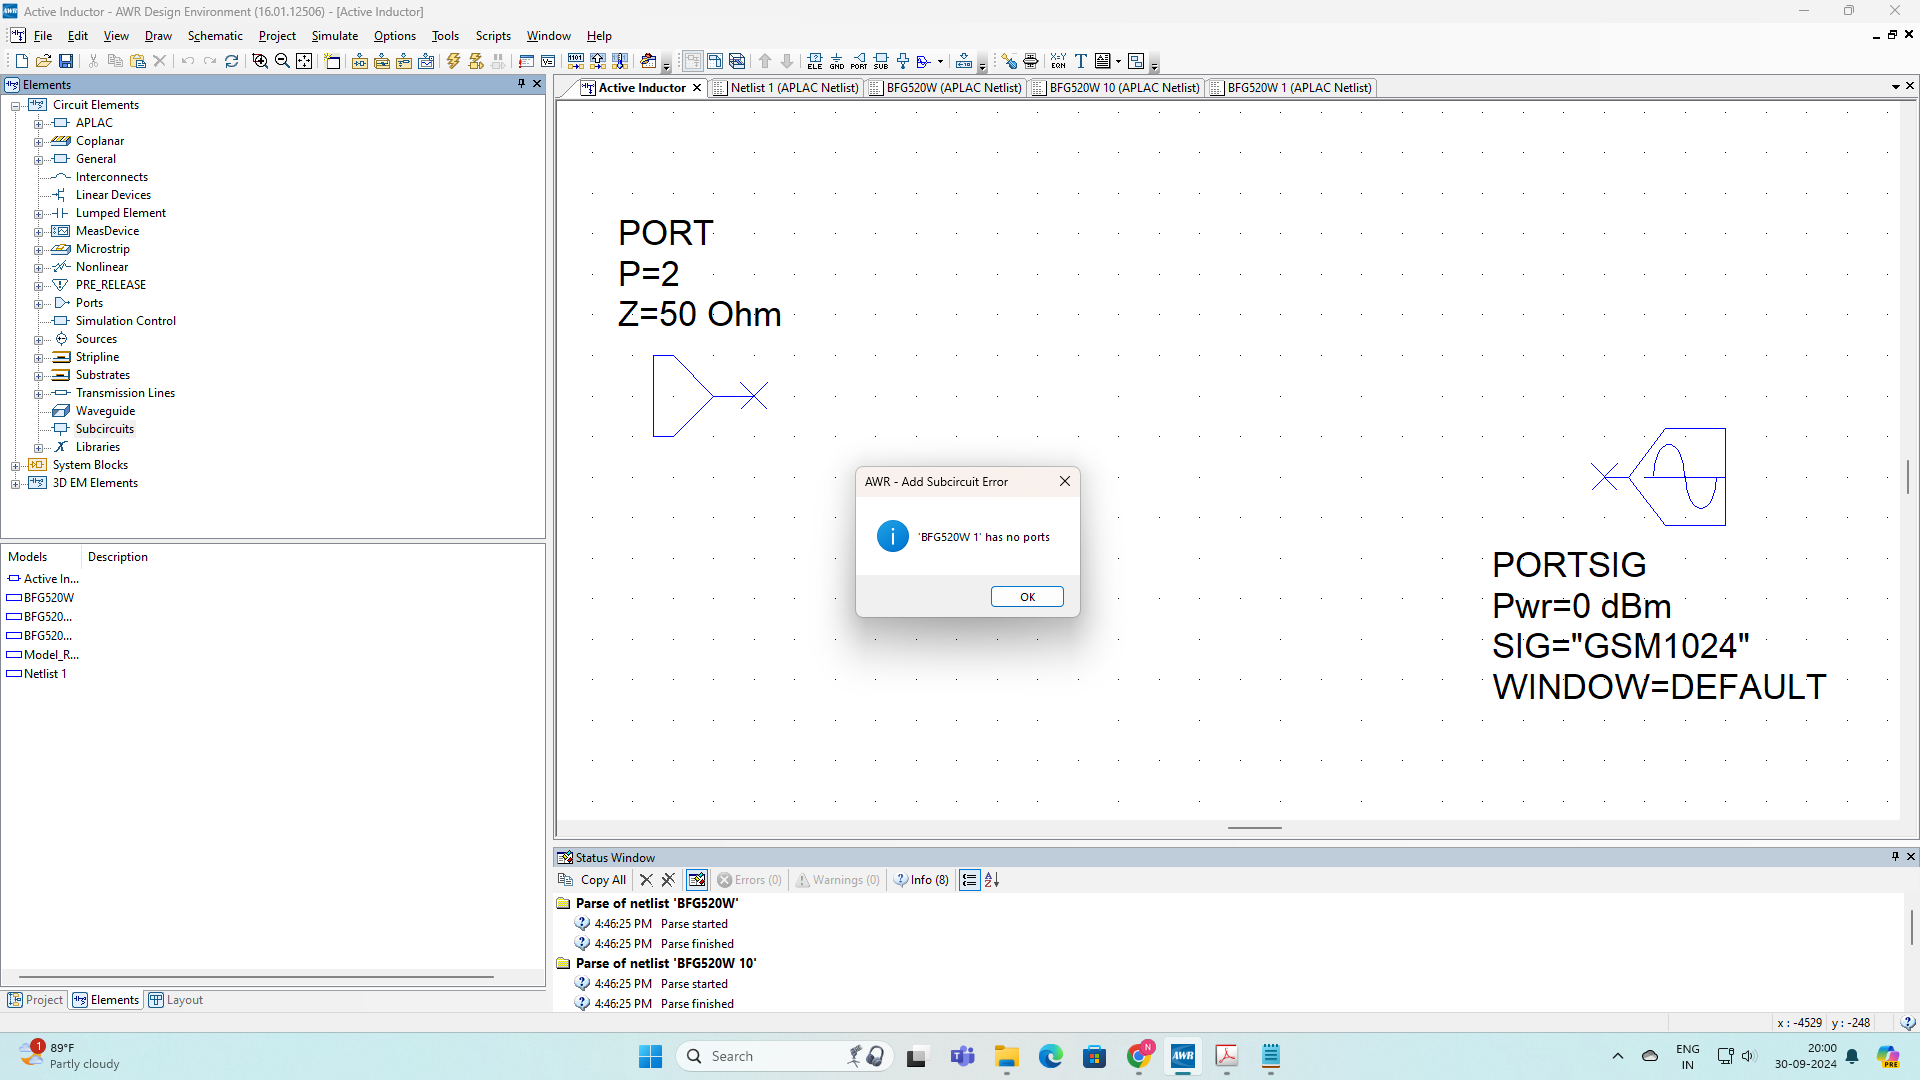The image size is (1920, 1080).
Task: Expand the Sources tree node
Action: (38, 339)
